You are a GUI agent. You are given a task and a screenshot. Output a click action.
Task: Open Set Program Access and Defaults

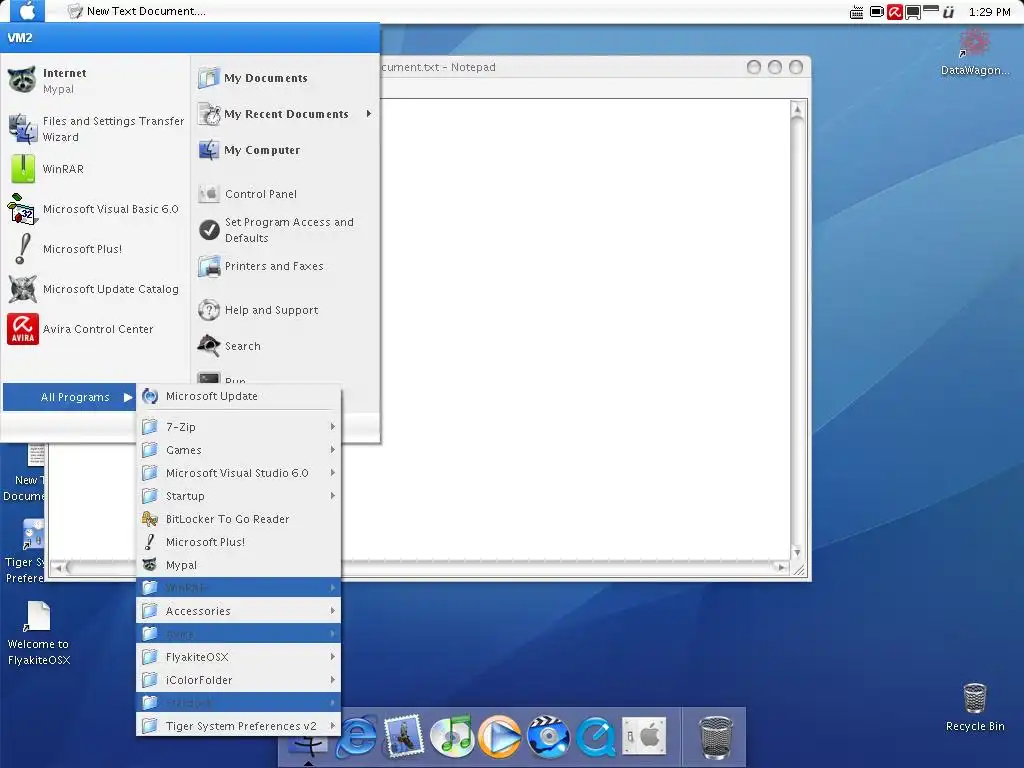coord(285,230)
